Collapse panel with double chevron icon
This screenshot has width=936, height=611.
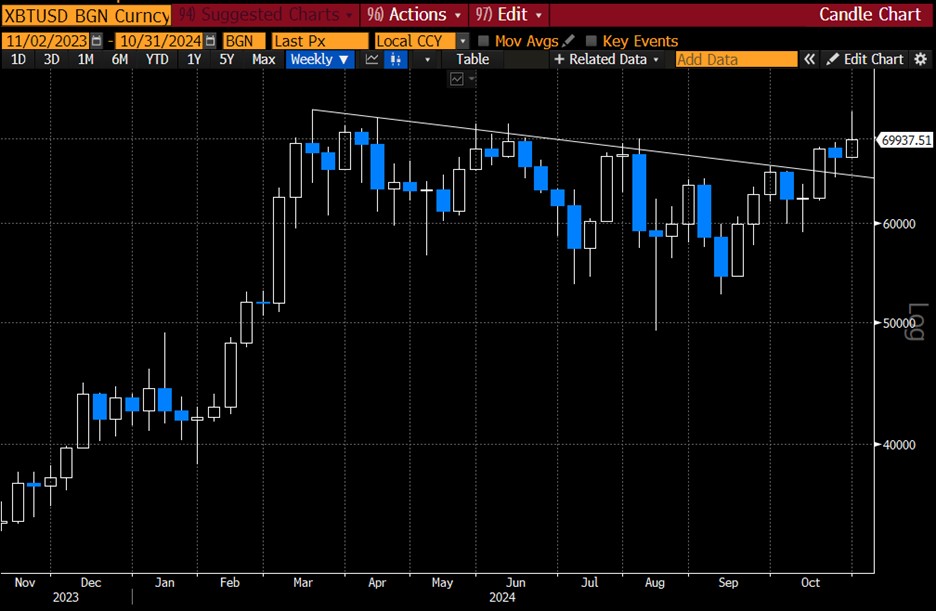pos(809,59)
